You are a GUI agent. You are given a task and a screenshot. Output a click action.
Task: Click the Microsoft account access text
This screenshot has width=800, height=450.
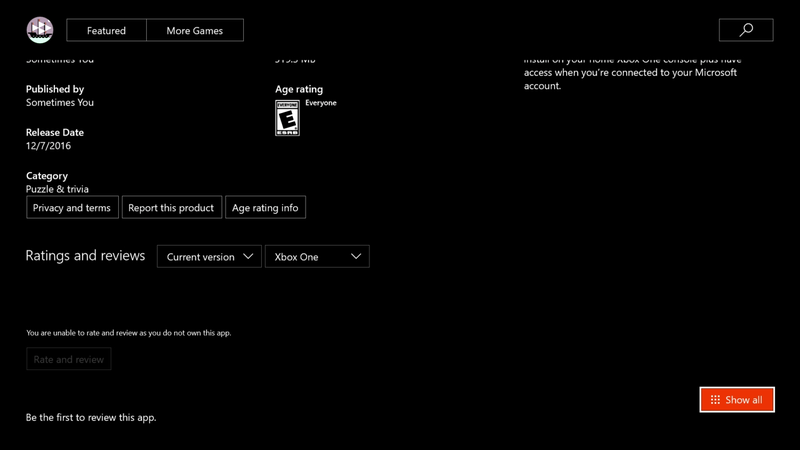[633, 72]
